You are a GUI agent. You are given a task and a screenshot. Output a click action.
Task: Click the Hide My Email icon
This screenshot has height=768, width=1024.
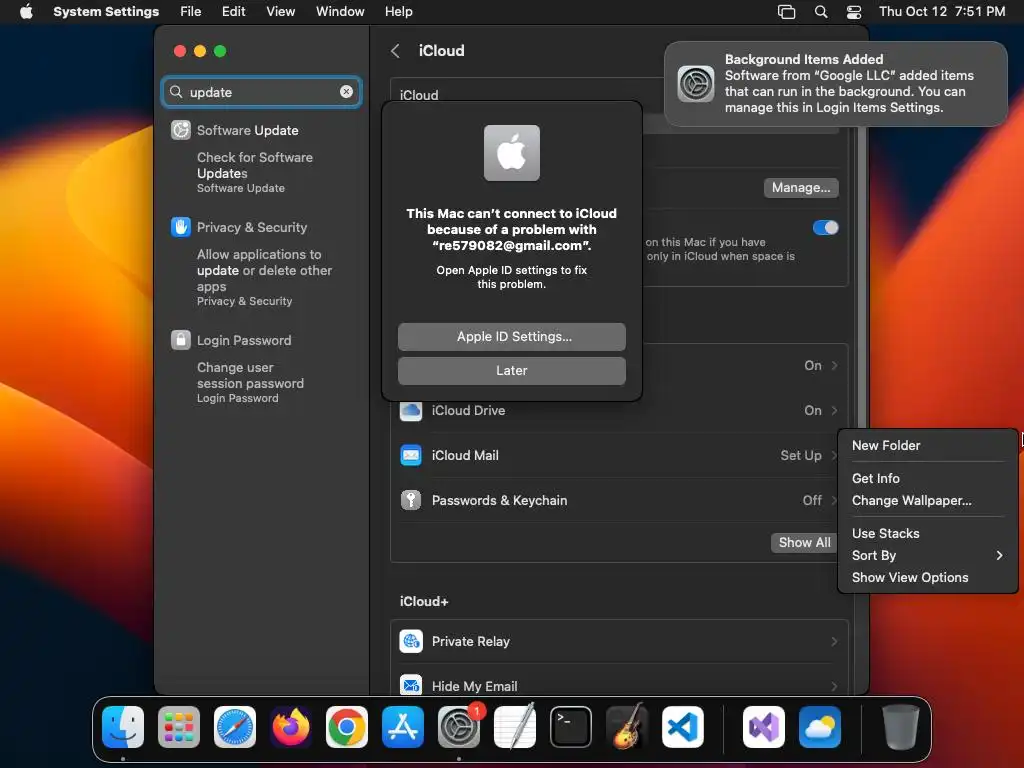(x=411, y=686)
